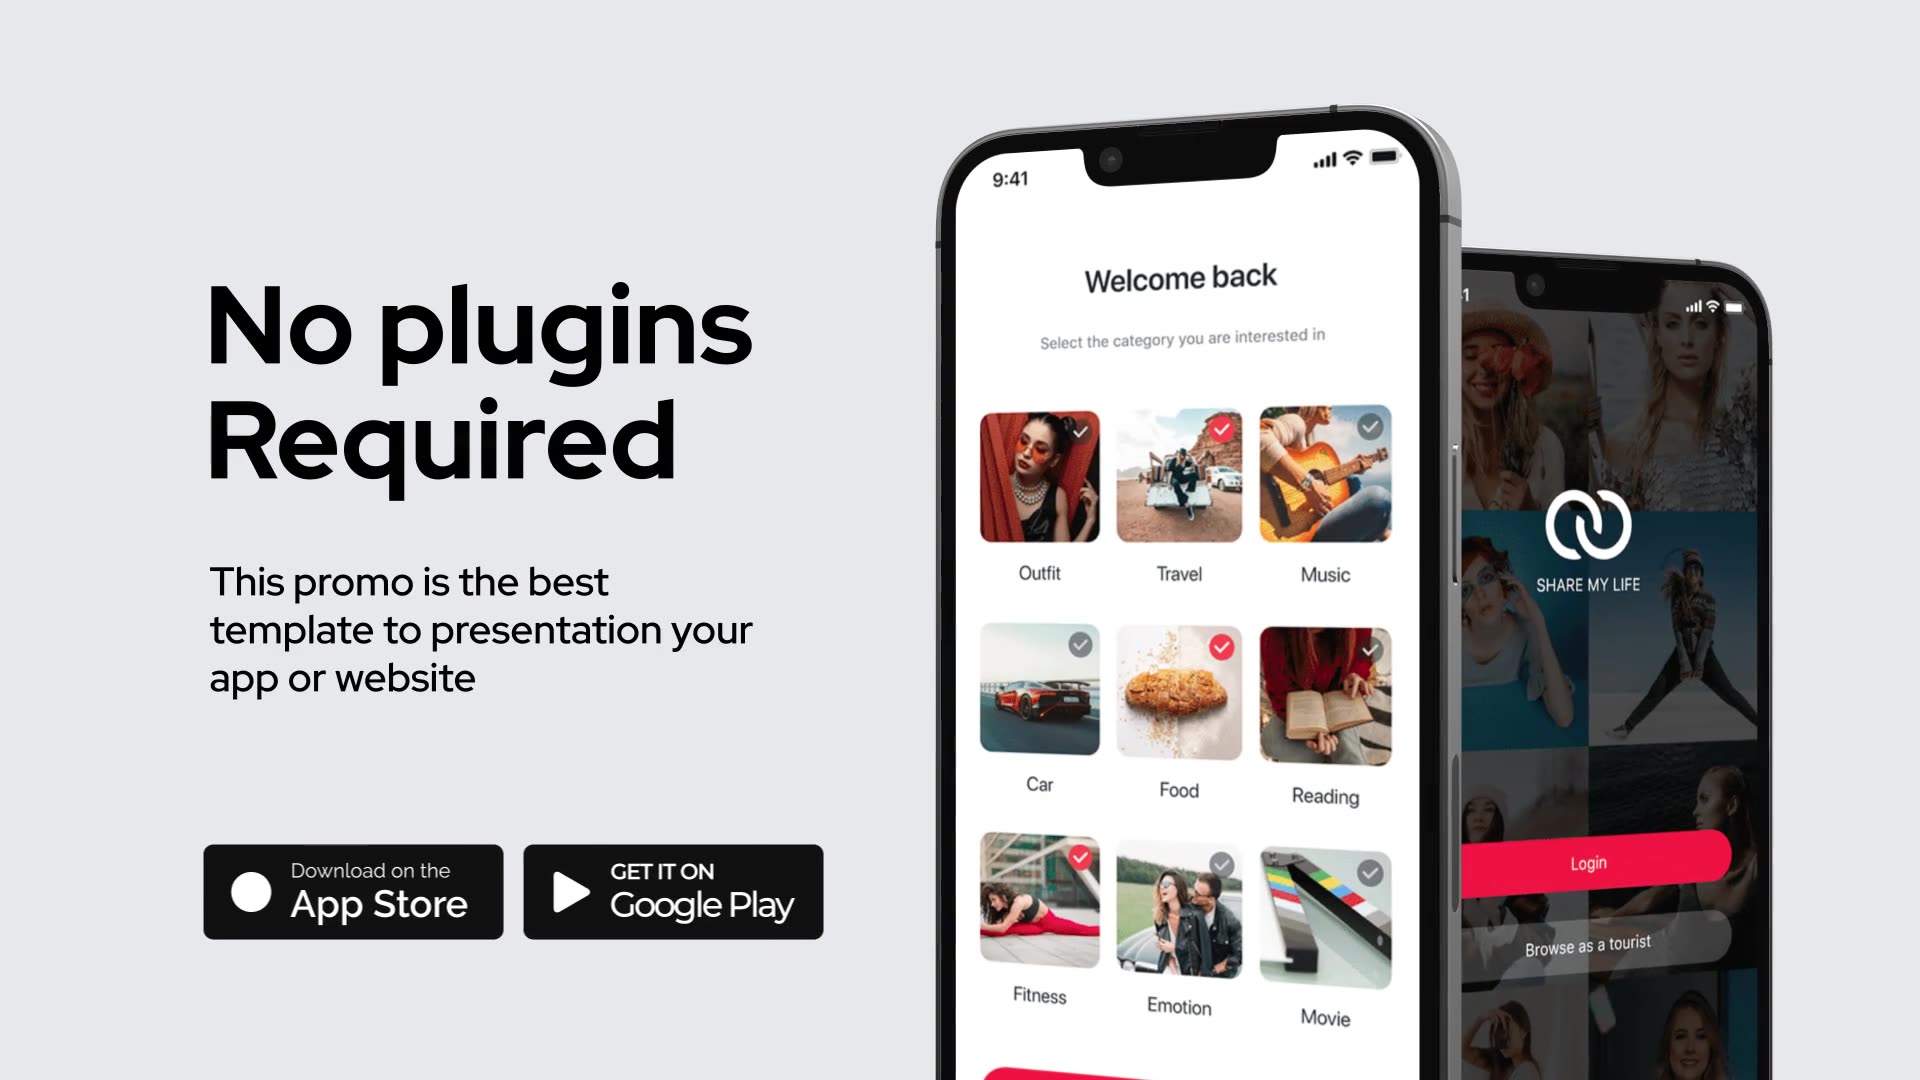The width and height of the screenshot is (1920, 1080).
Task: Select Browse as a tourist option
Action: point(1586,944)
